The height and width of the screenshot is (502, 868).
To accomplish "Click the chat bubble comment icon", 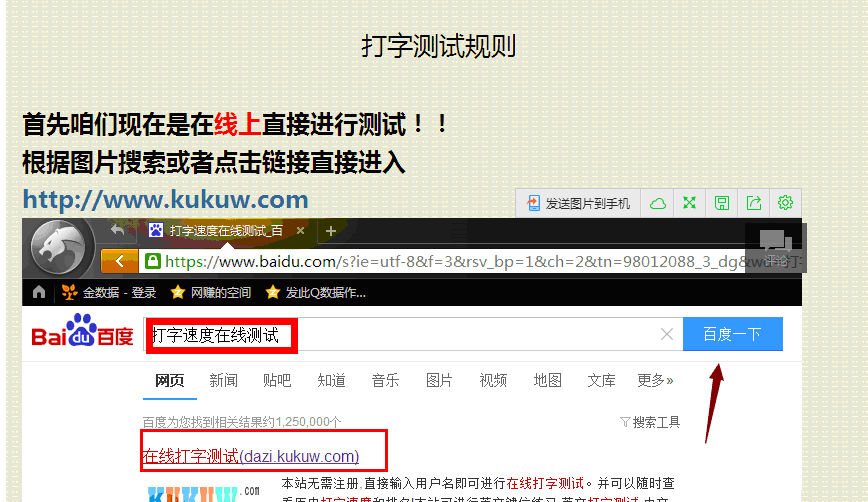I will (775, 241).
